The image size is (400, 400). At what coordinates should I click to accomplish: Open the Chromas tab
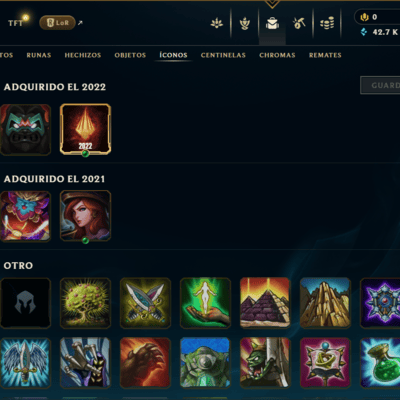[x=277, y=55]
